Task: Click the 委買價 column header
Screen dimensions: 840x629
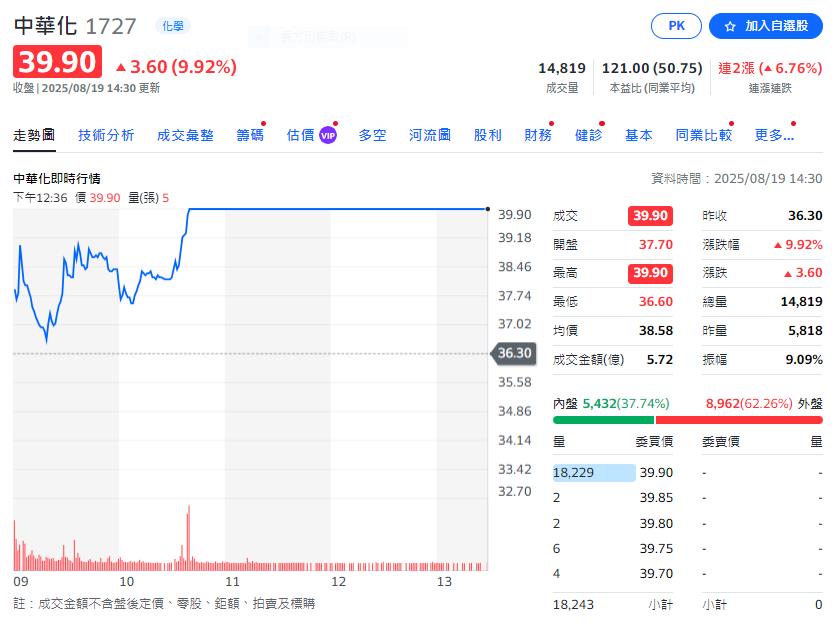Action: pyautogui.click(x=654, y=441)
